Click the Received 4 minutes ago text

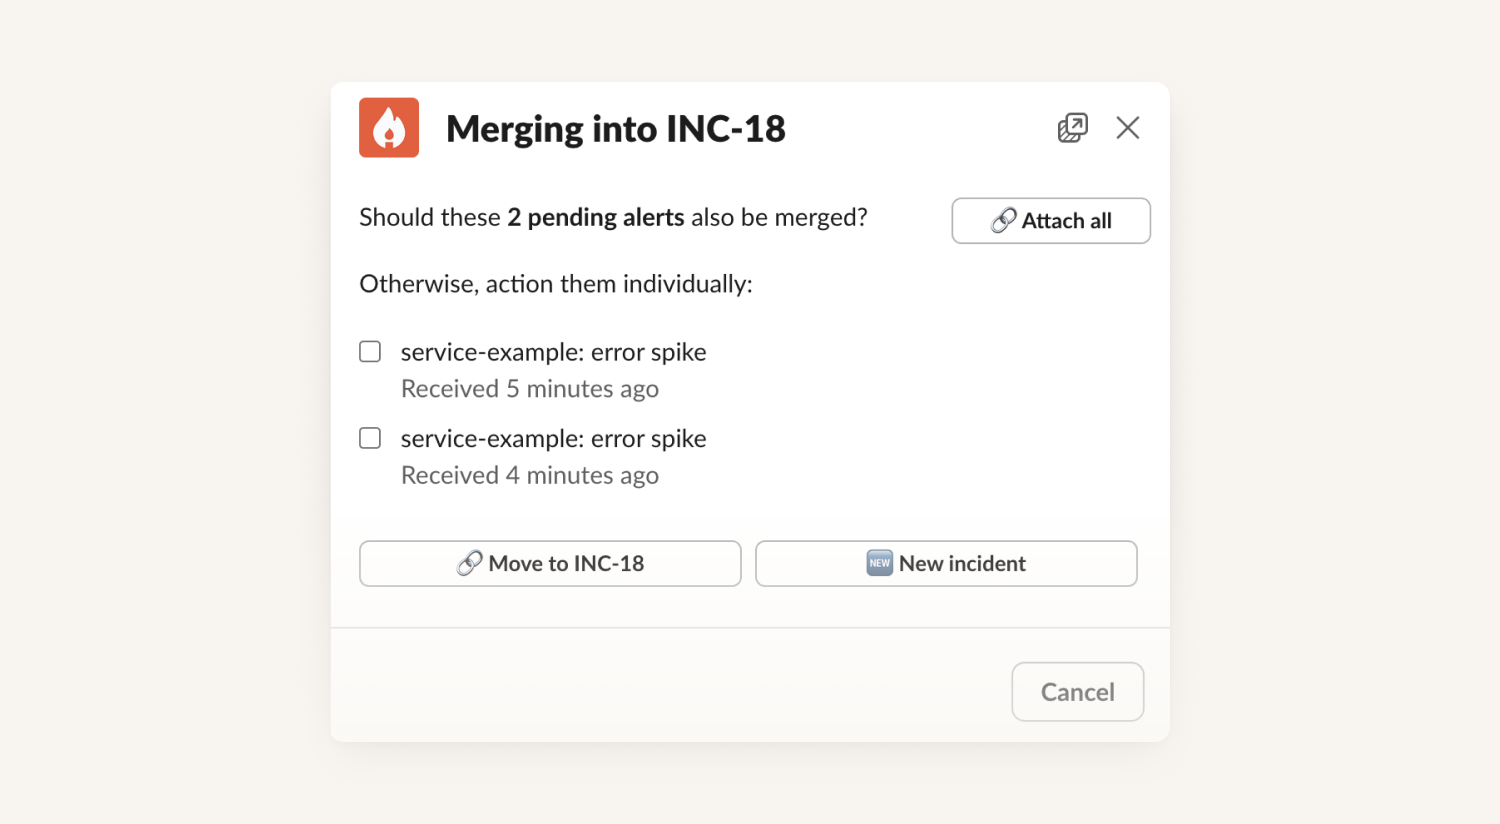[529, 476]
